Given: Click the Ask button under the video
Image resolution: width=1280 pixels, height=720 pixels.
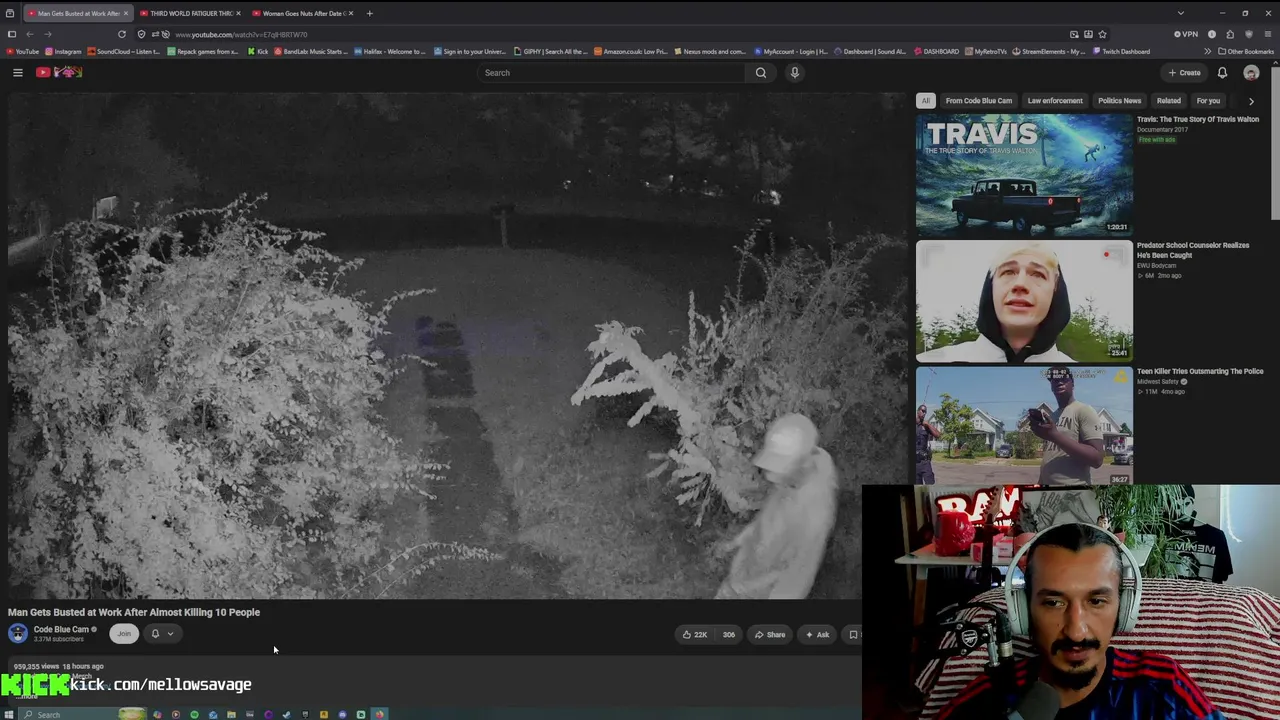Looking at the screenshot, I should click(817, 634).
